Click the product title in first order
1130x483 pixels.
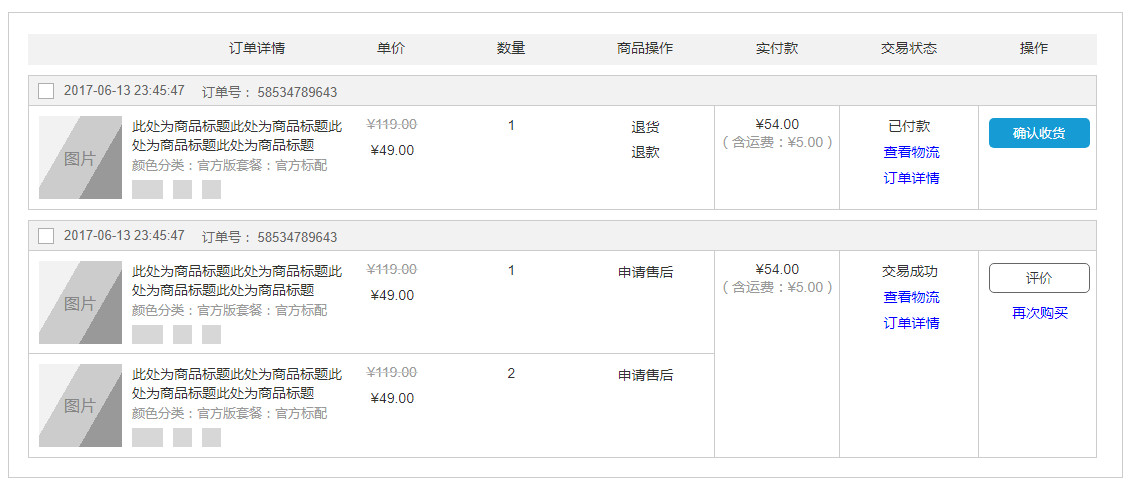point(237,136)
